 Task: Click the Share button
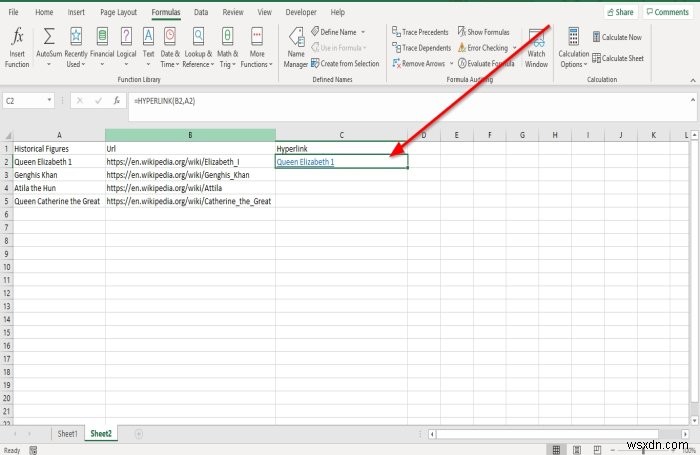point(621,12)
